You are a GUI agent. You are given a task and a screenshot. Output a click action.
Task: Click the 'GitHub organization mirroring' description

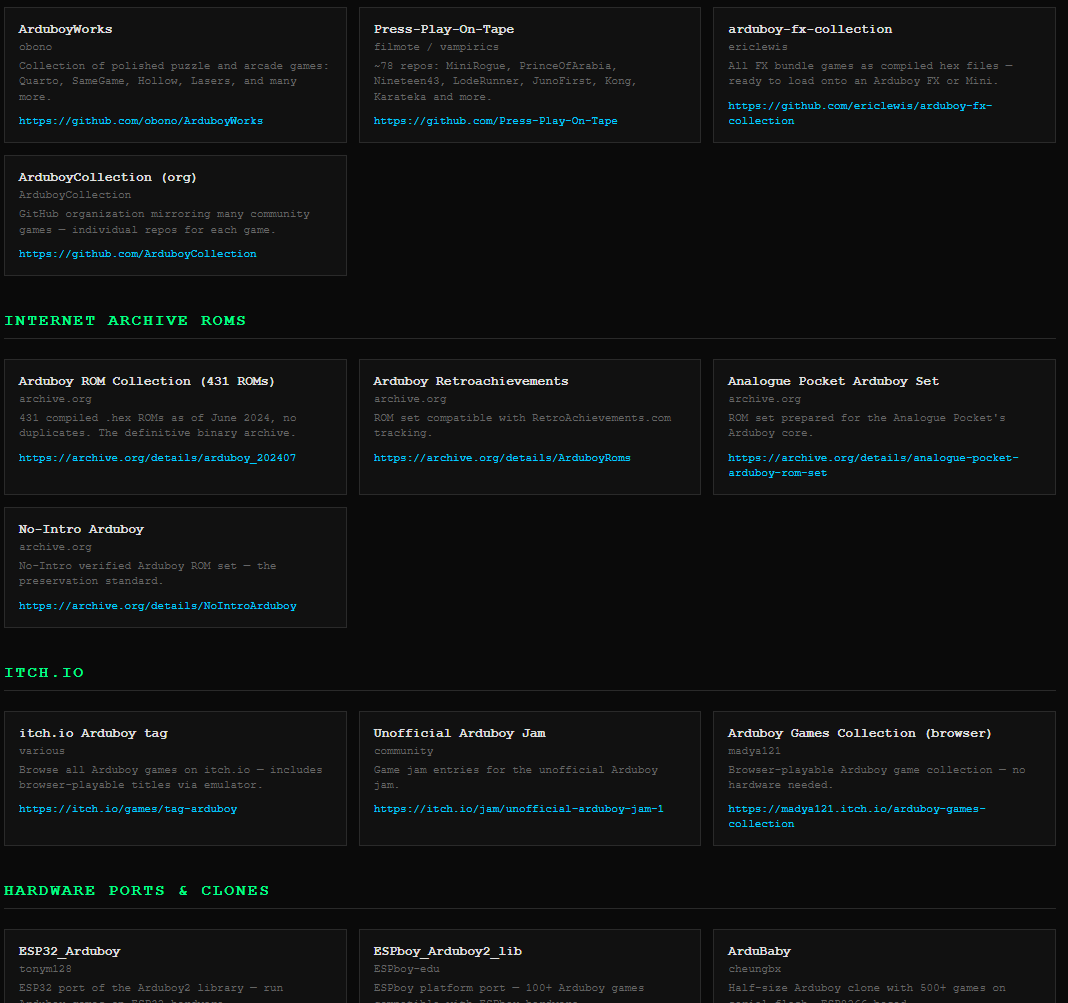pos(164,222)
